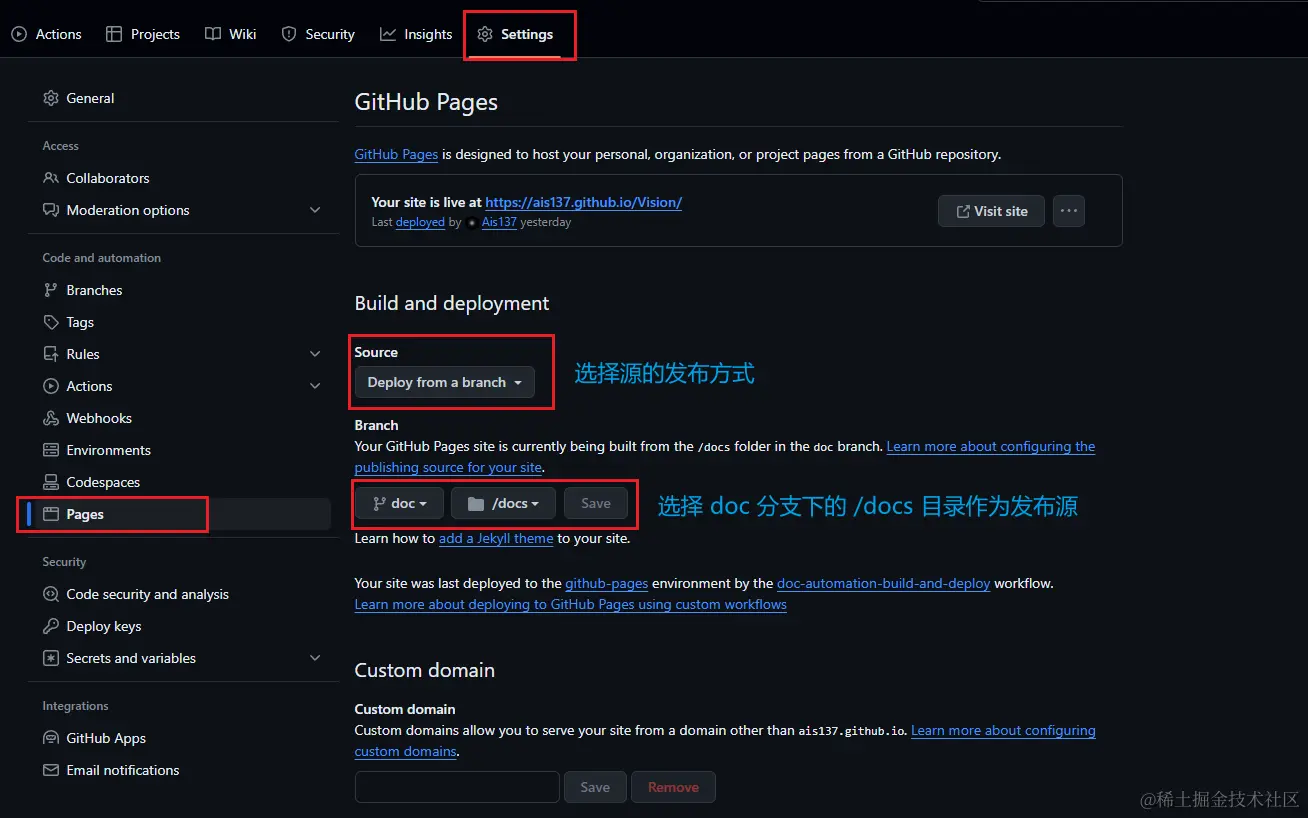
Task: Click the Wiki book icon
Action: pyautogui.click(x=212, y=34)
